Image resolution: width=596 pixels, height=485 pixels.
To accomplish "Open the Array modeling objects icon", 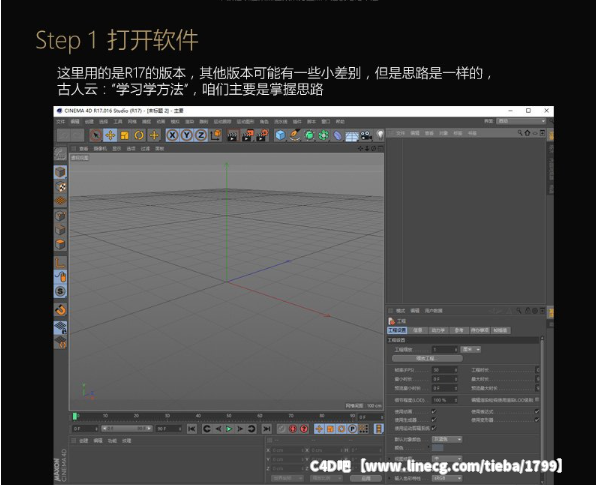I will coord(323,135).
